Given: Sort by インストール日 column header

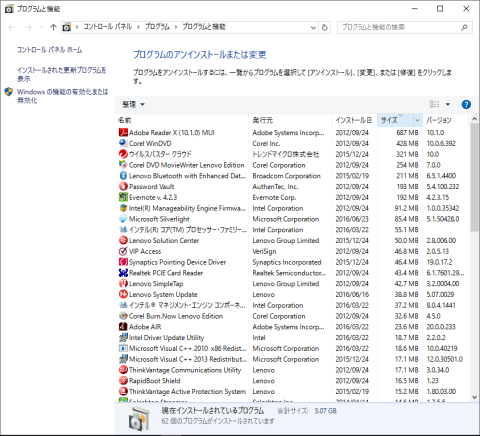Looking at the screenshot, I should tap(355, 120).
